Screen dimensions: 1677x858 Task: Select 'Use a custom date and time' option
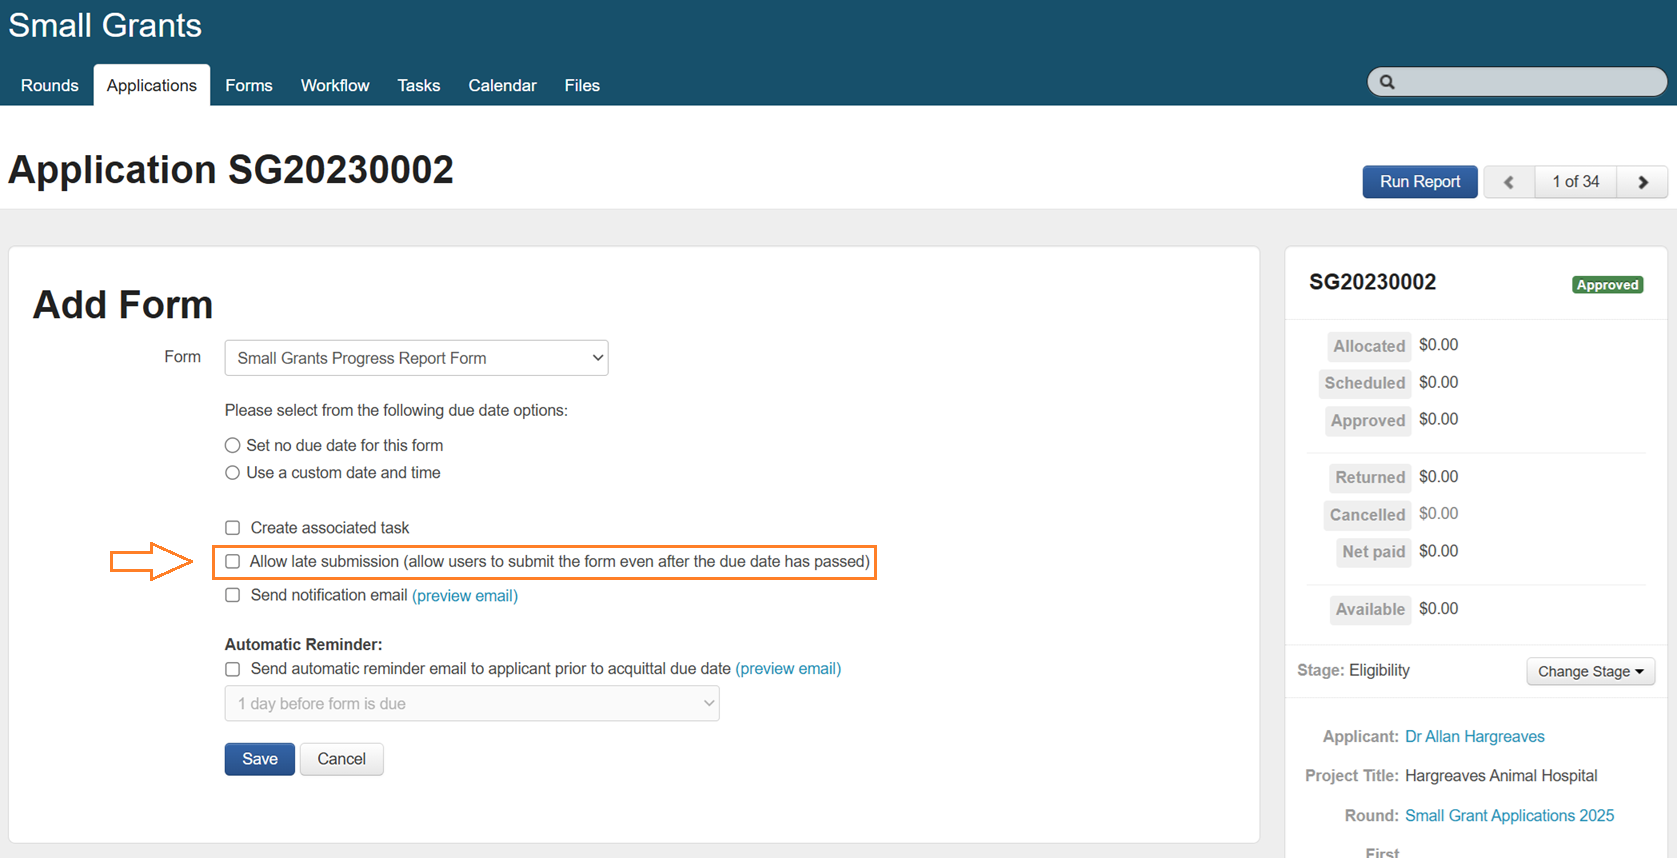233,473
